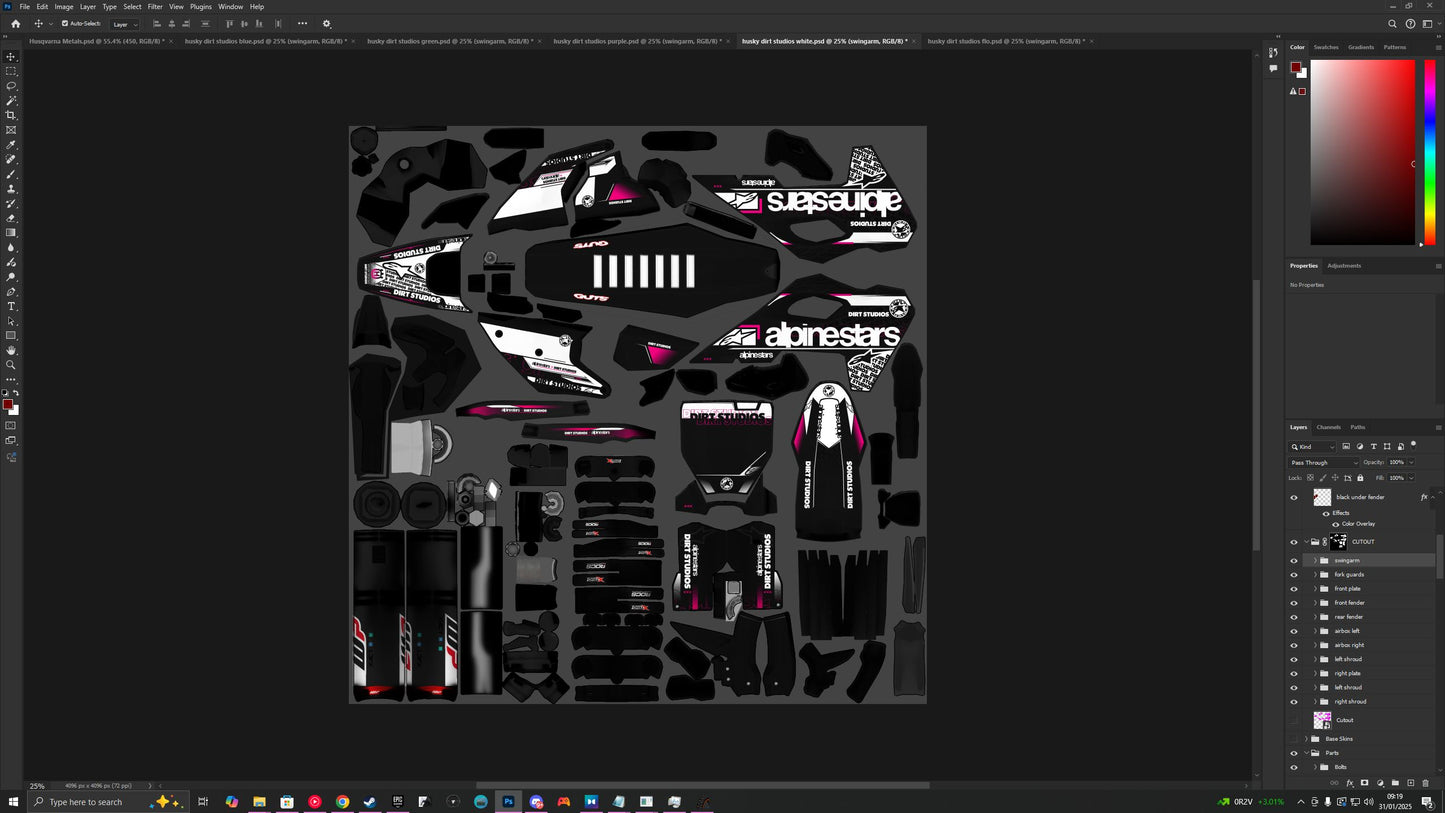
Task: Click Create new layer icon
Action: [x=1410, y=783]
